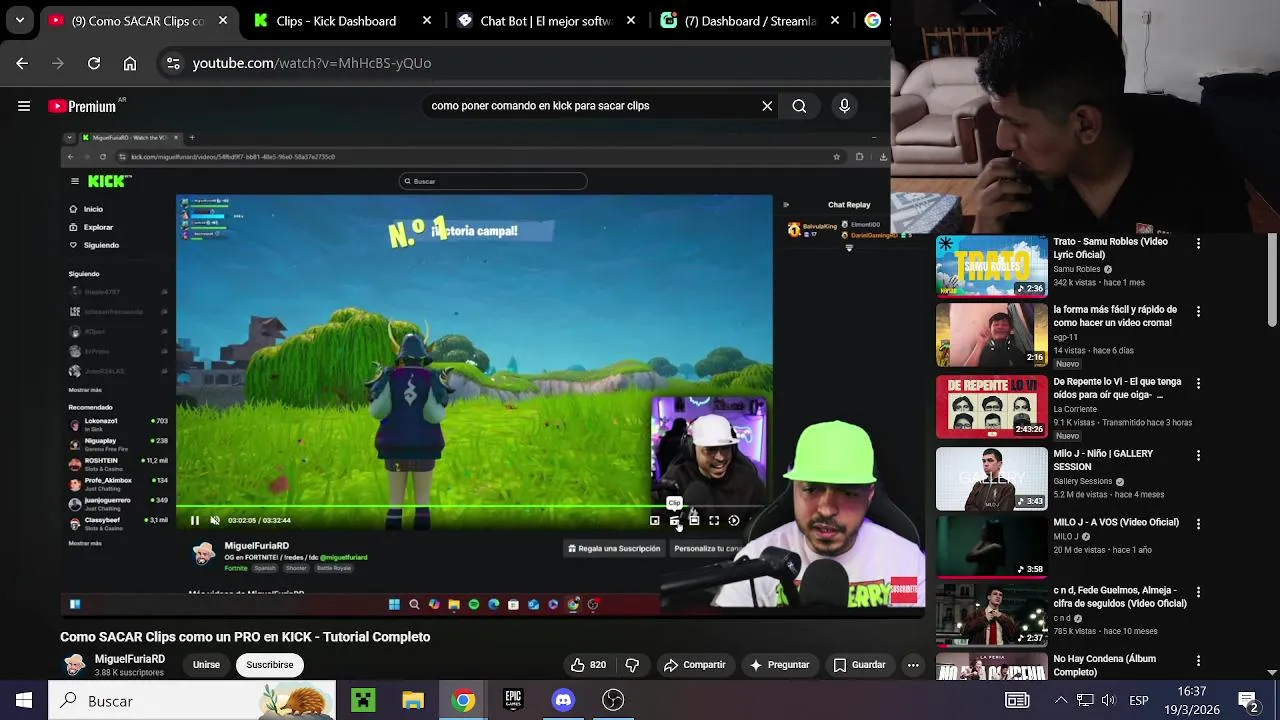The width and height of the screenshot is (1280, 720).
Task: Open MILO J - A VOS video title
Action: point(1116,522)
